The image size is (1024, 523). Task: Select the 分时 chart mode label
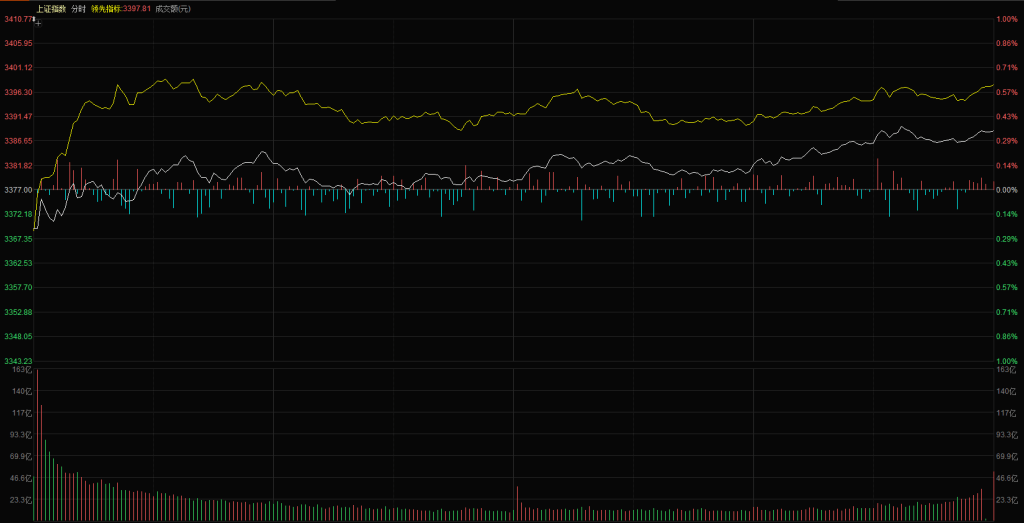[78, 9]
